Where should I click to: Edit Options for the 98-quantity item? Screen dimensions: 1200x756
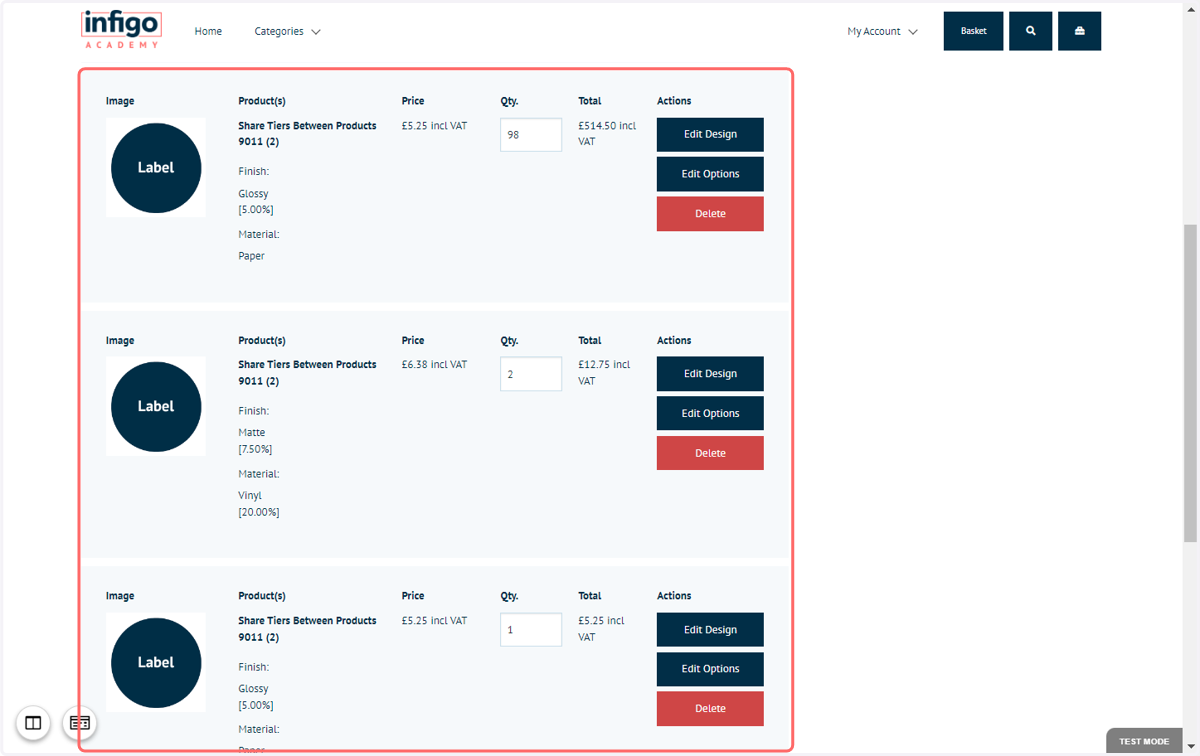click(710, 174)
